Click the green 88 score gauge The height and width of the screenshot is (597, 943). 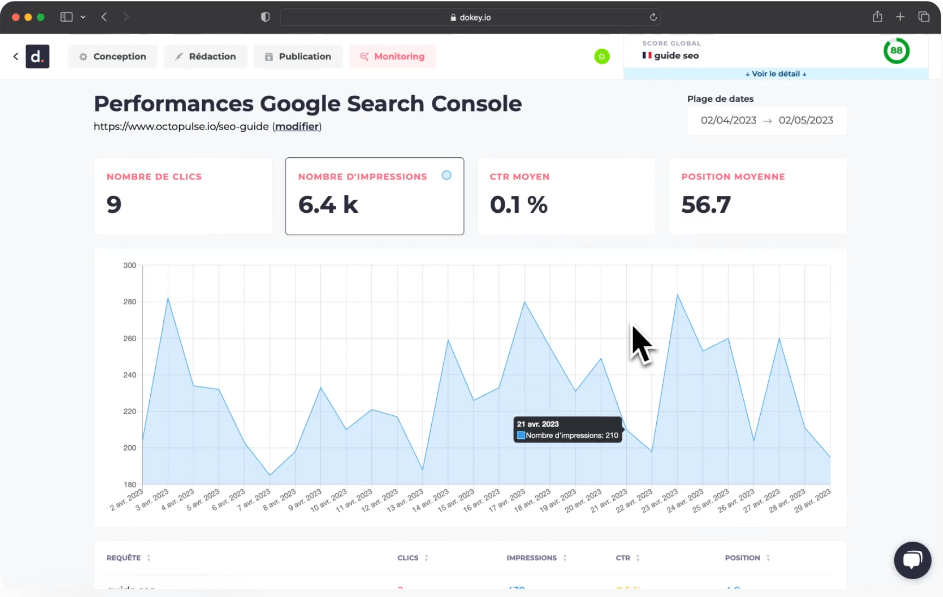[x=896, y=49]
